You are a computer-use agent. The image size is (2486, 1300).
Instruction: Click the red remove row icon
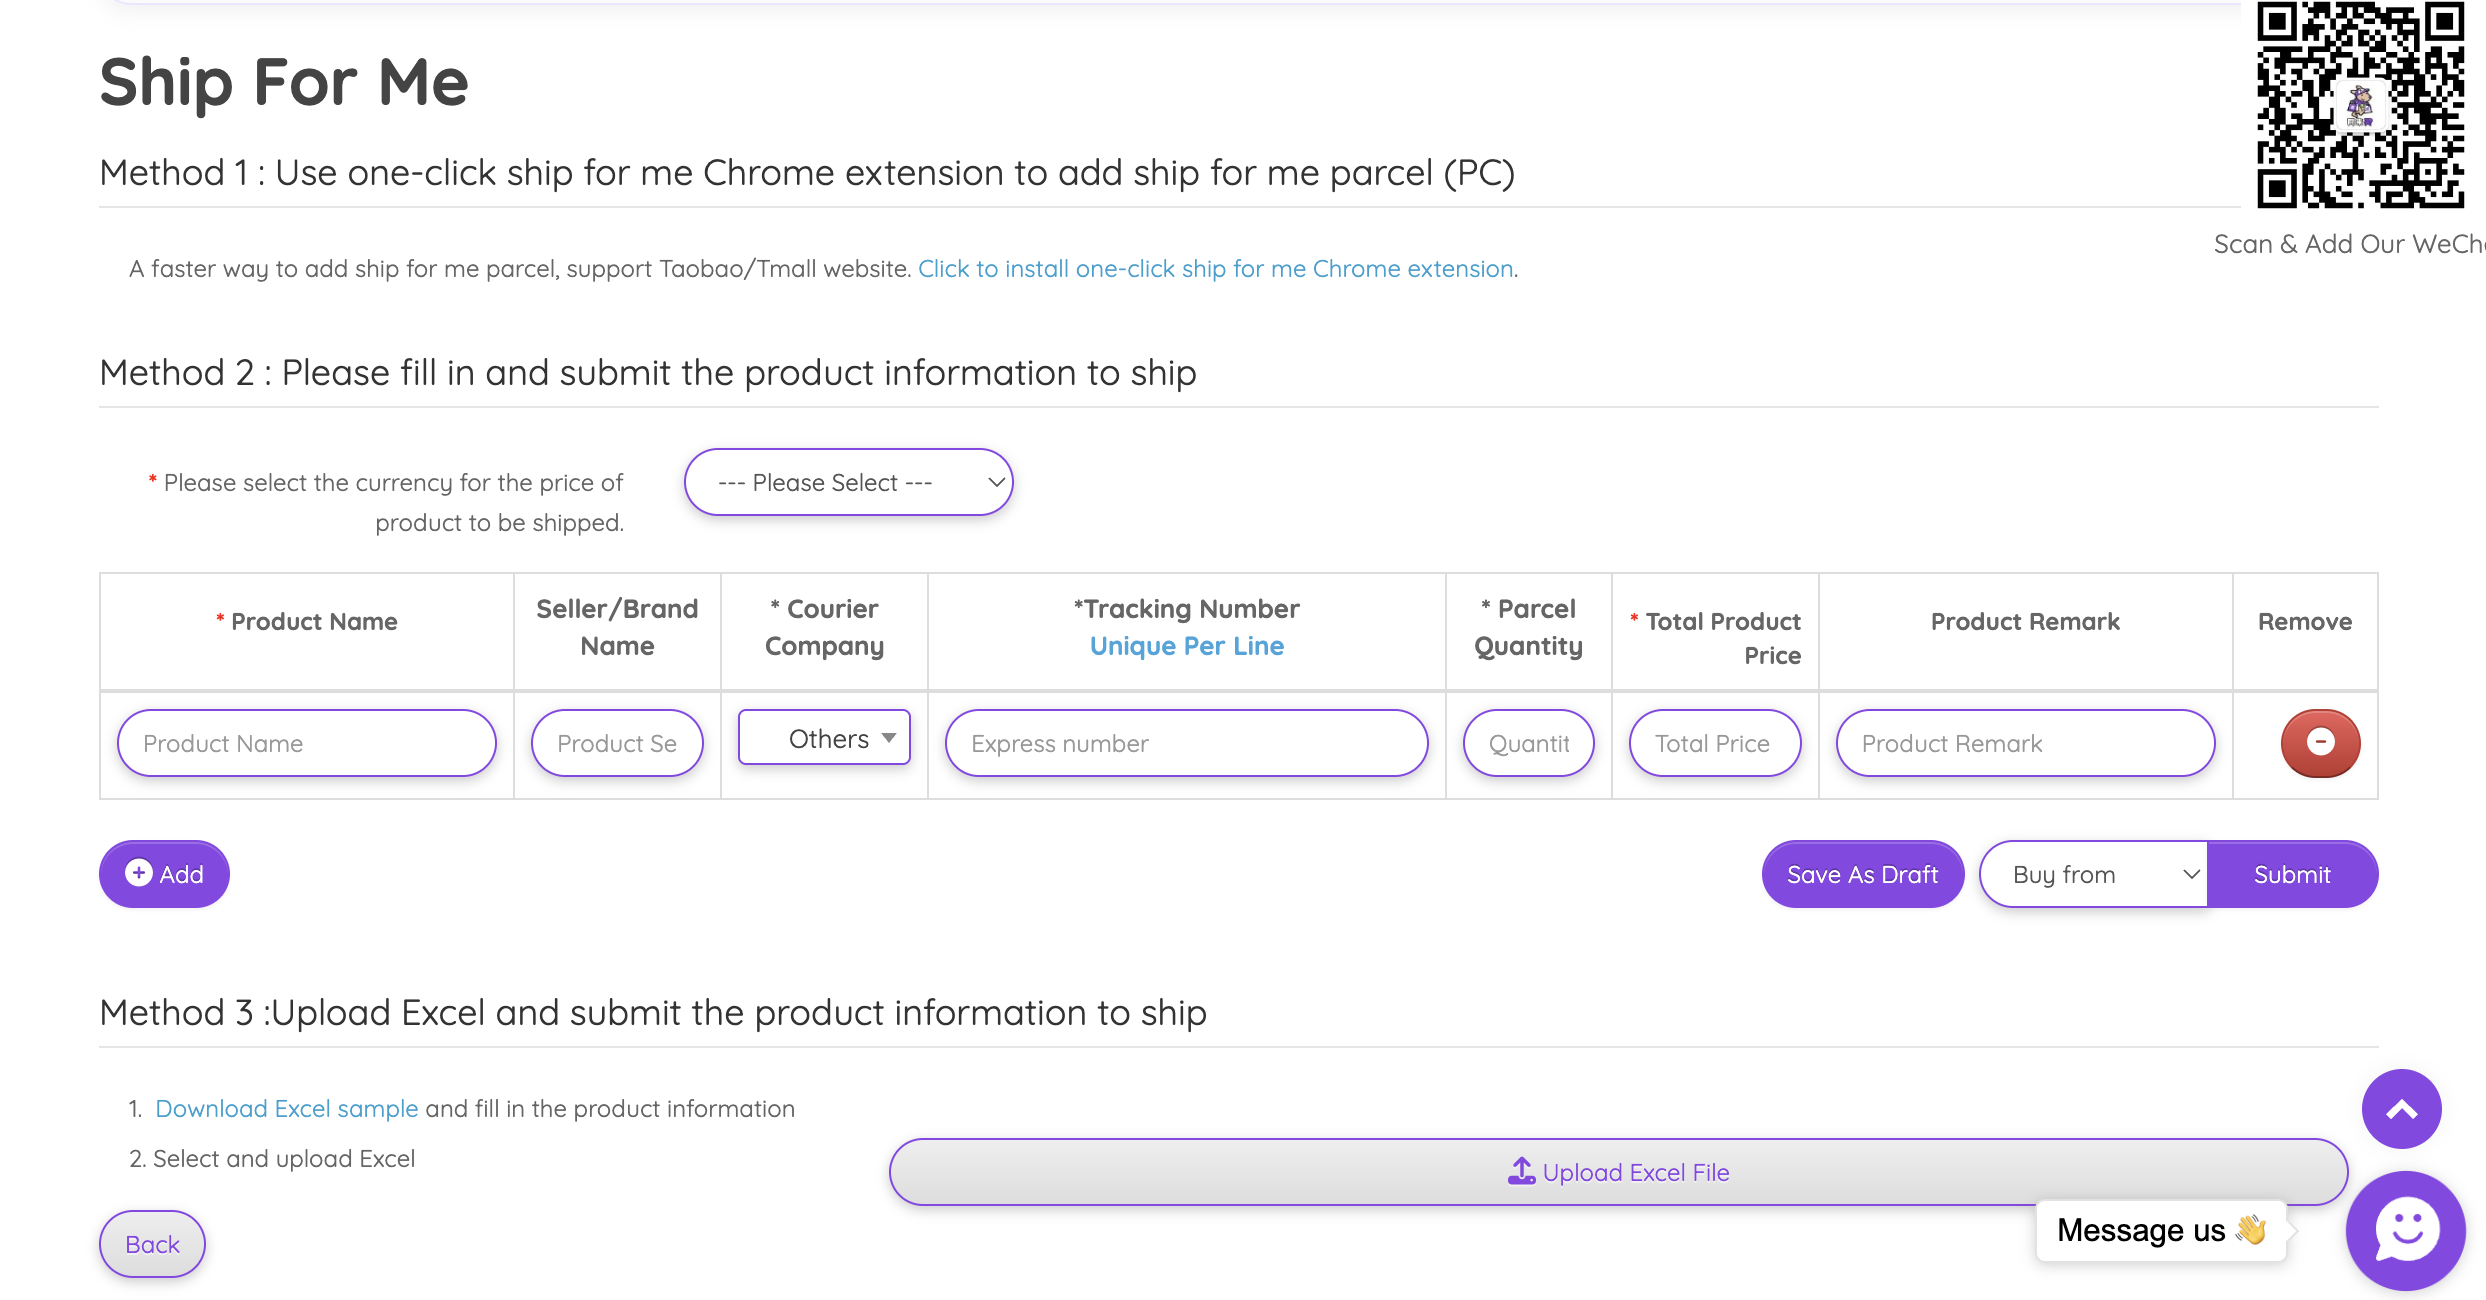(x=2320, y=743)
